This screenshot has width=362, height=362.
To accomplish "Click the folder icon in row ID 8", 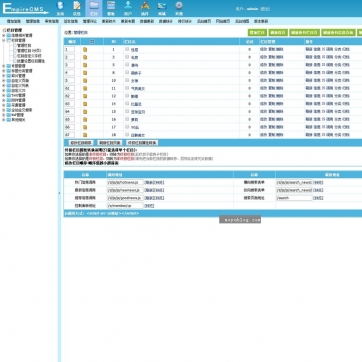I will (85, 73).
